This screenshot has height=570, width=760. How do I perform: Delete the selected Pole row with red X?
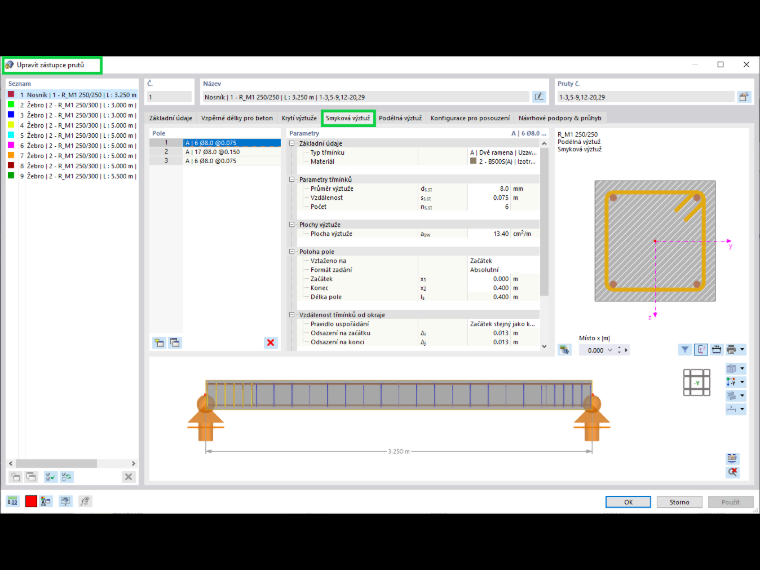pyautogui.click(x=270, y=343)
